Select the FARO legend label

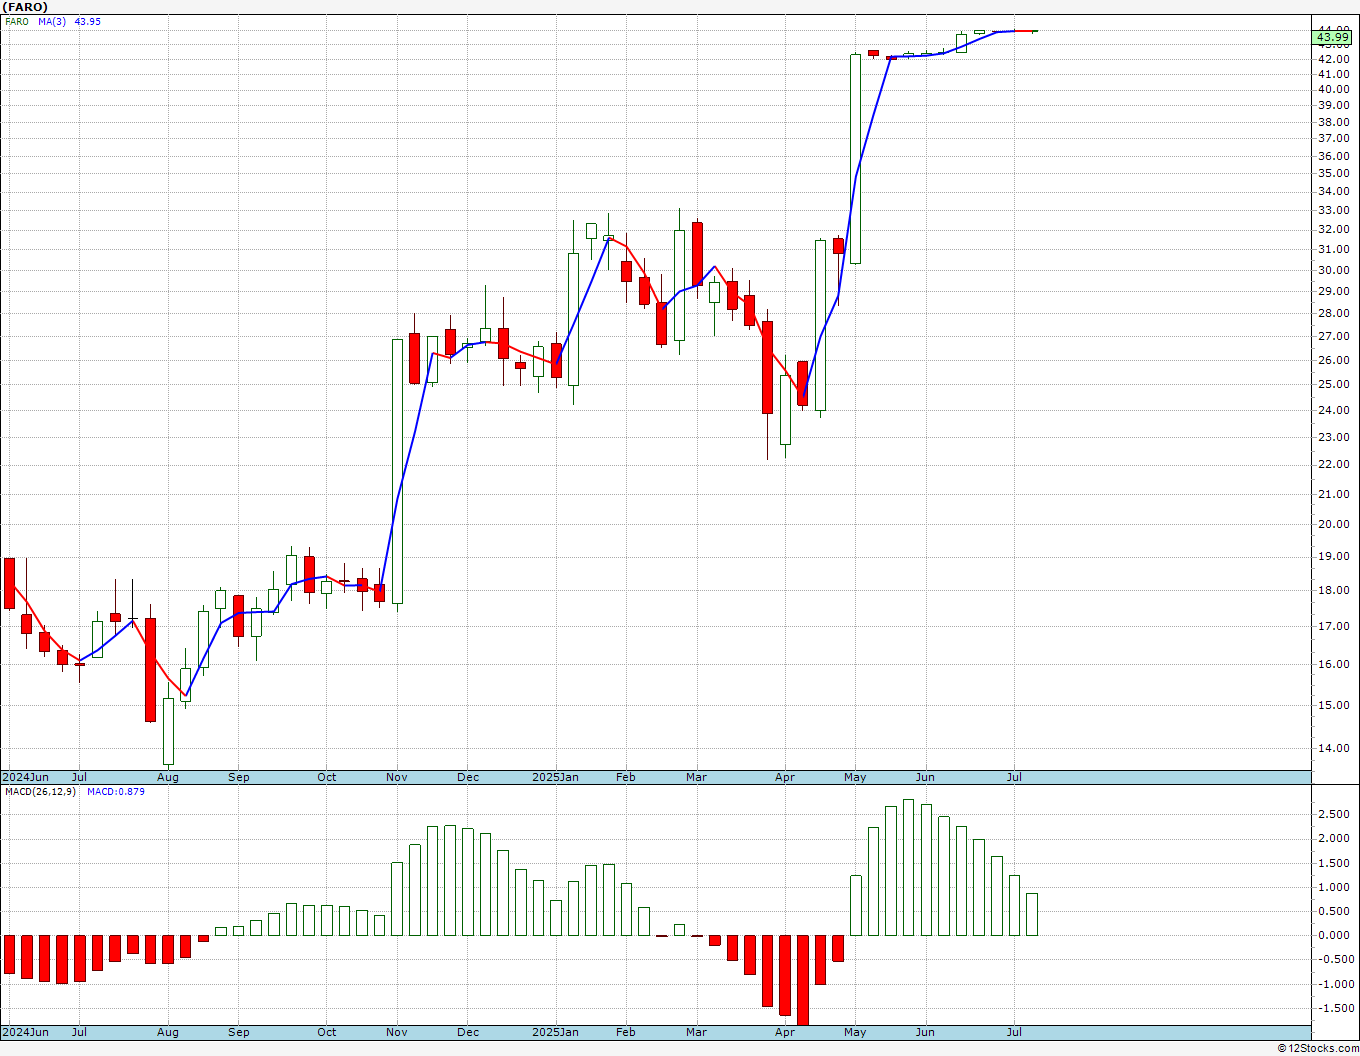(16, 21)
